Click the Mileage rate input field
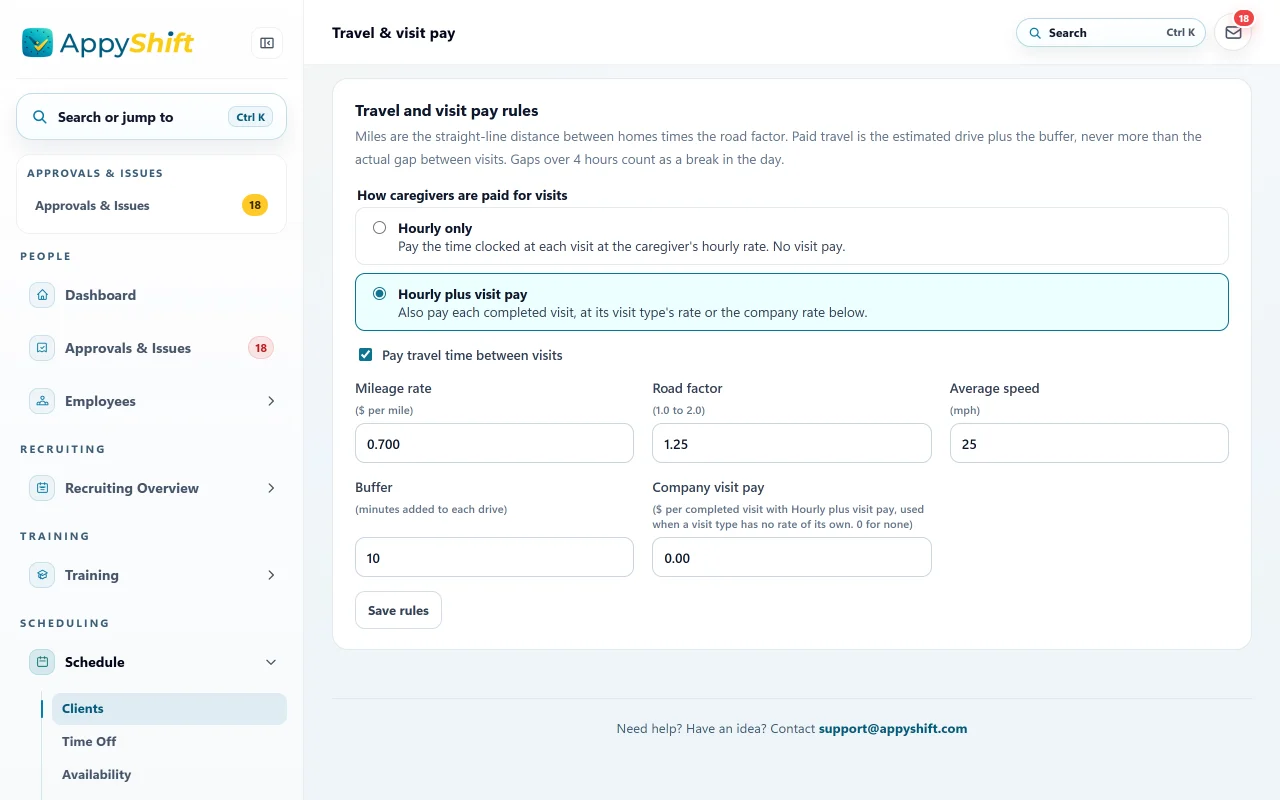Viewport: 1280px width, 800px height. click(494, 443)
